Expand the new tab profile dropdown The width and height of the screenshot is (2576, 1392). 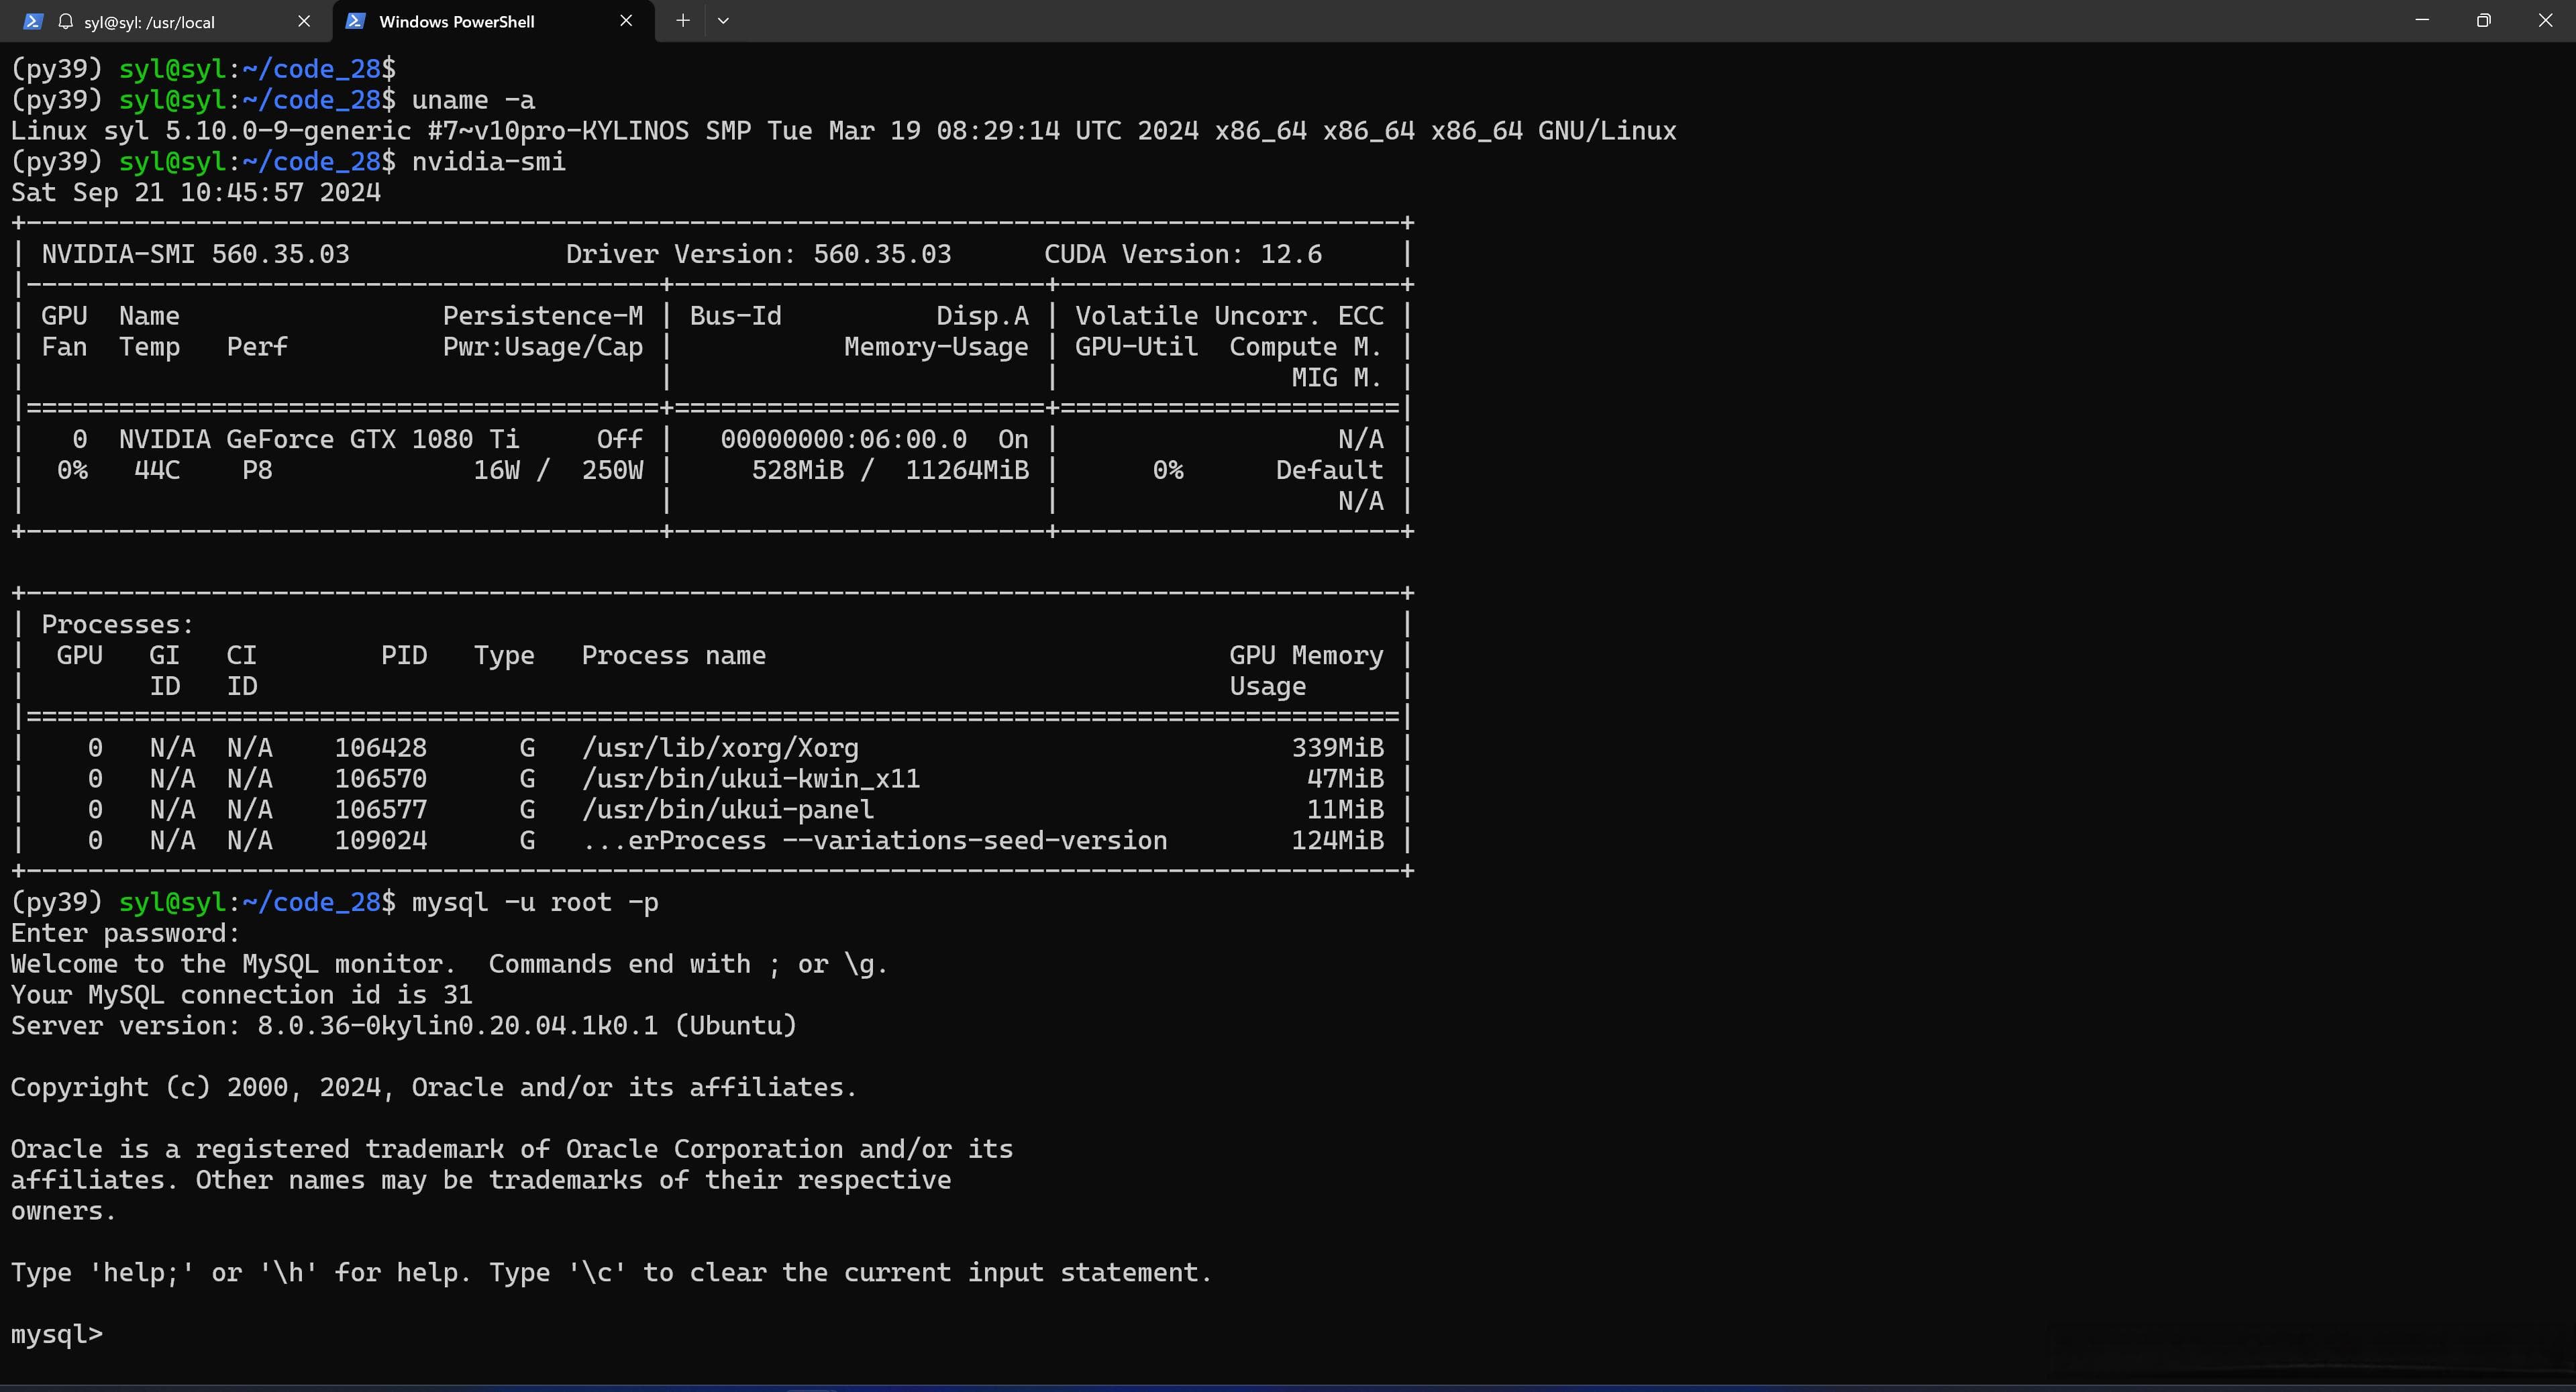point(723,20)
